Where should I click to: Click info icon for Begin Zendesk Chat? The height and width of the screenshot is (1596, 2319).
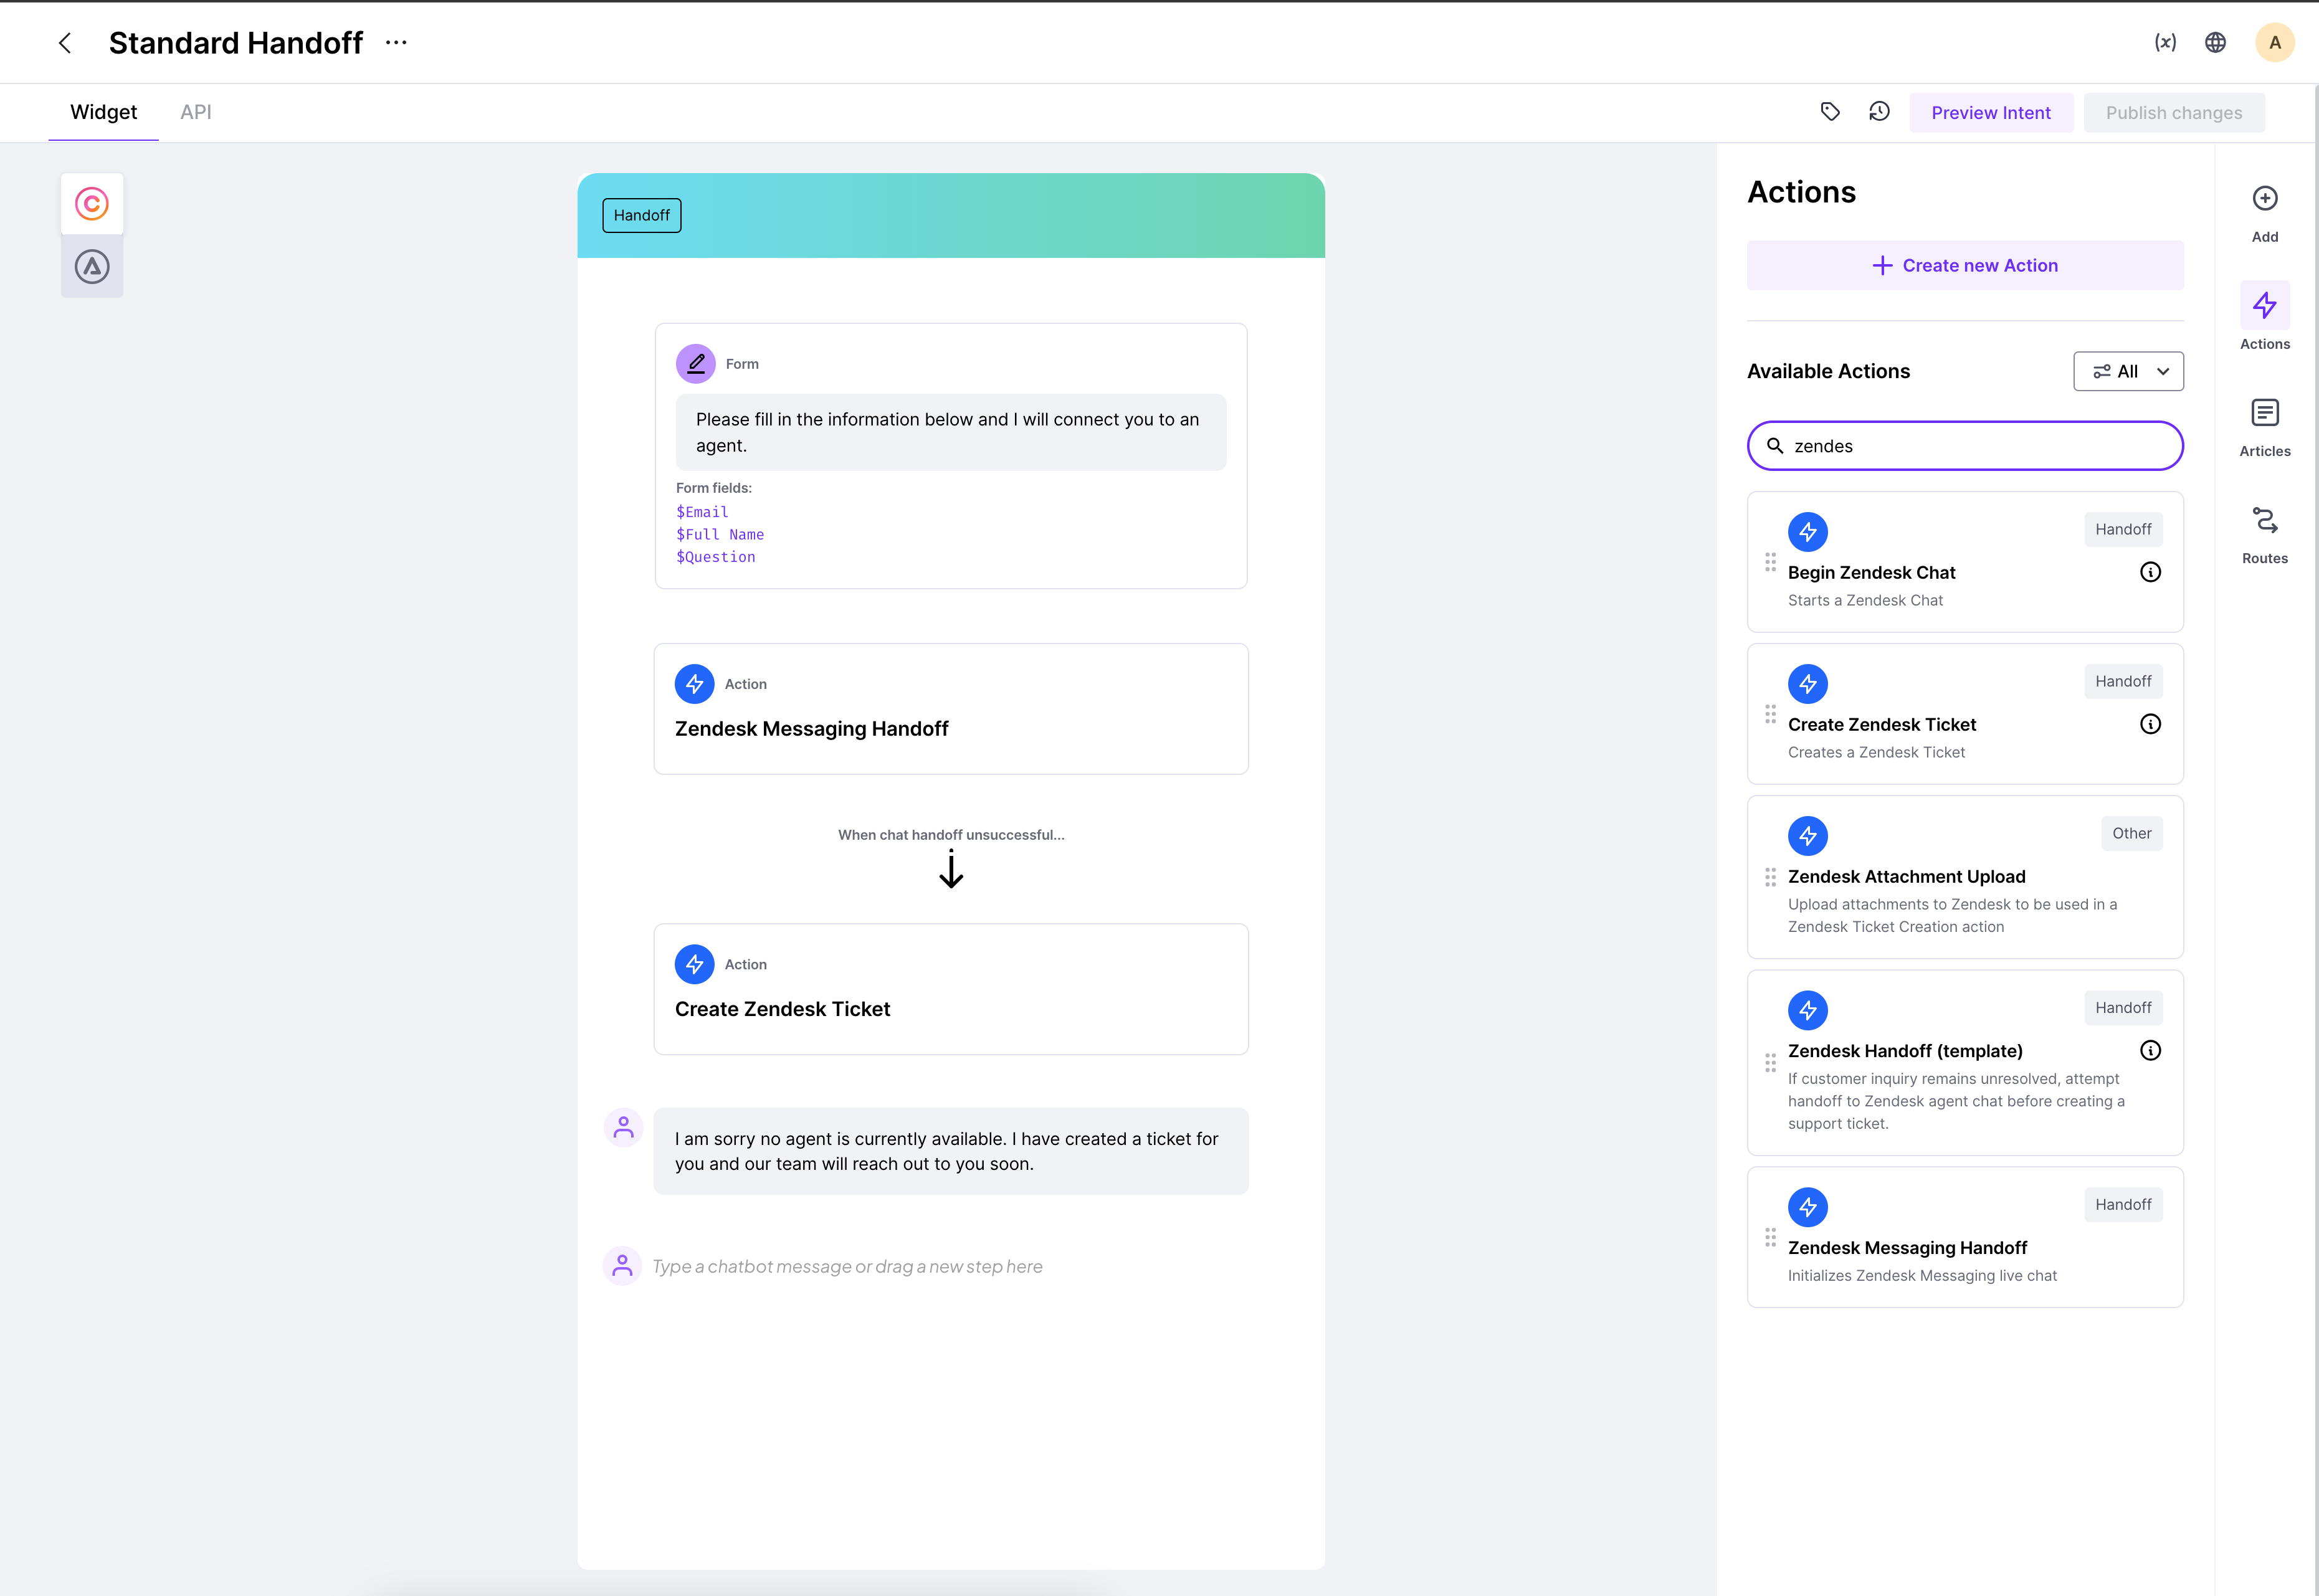(2150, 572)
